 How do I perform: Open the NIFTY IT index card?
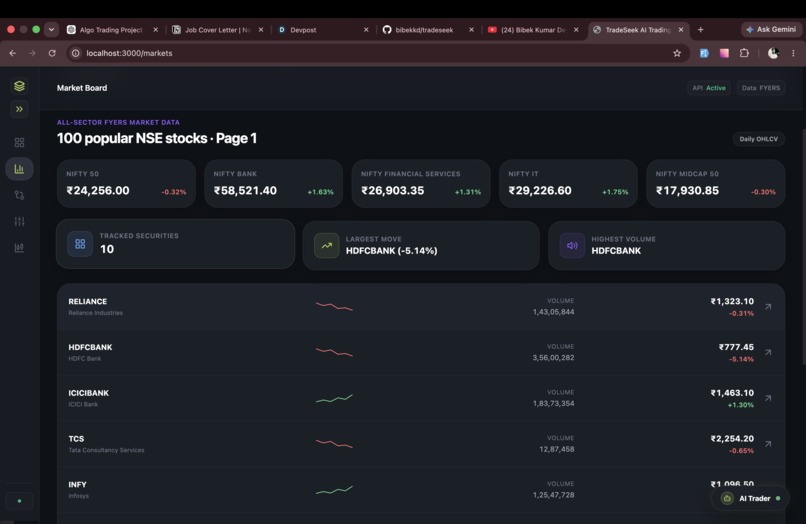coord(568,184)
